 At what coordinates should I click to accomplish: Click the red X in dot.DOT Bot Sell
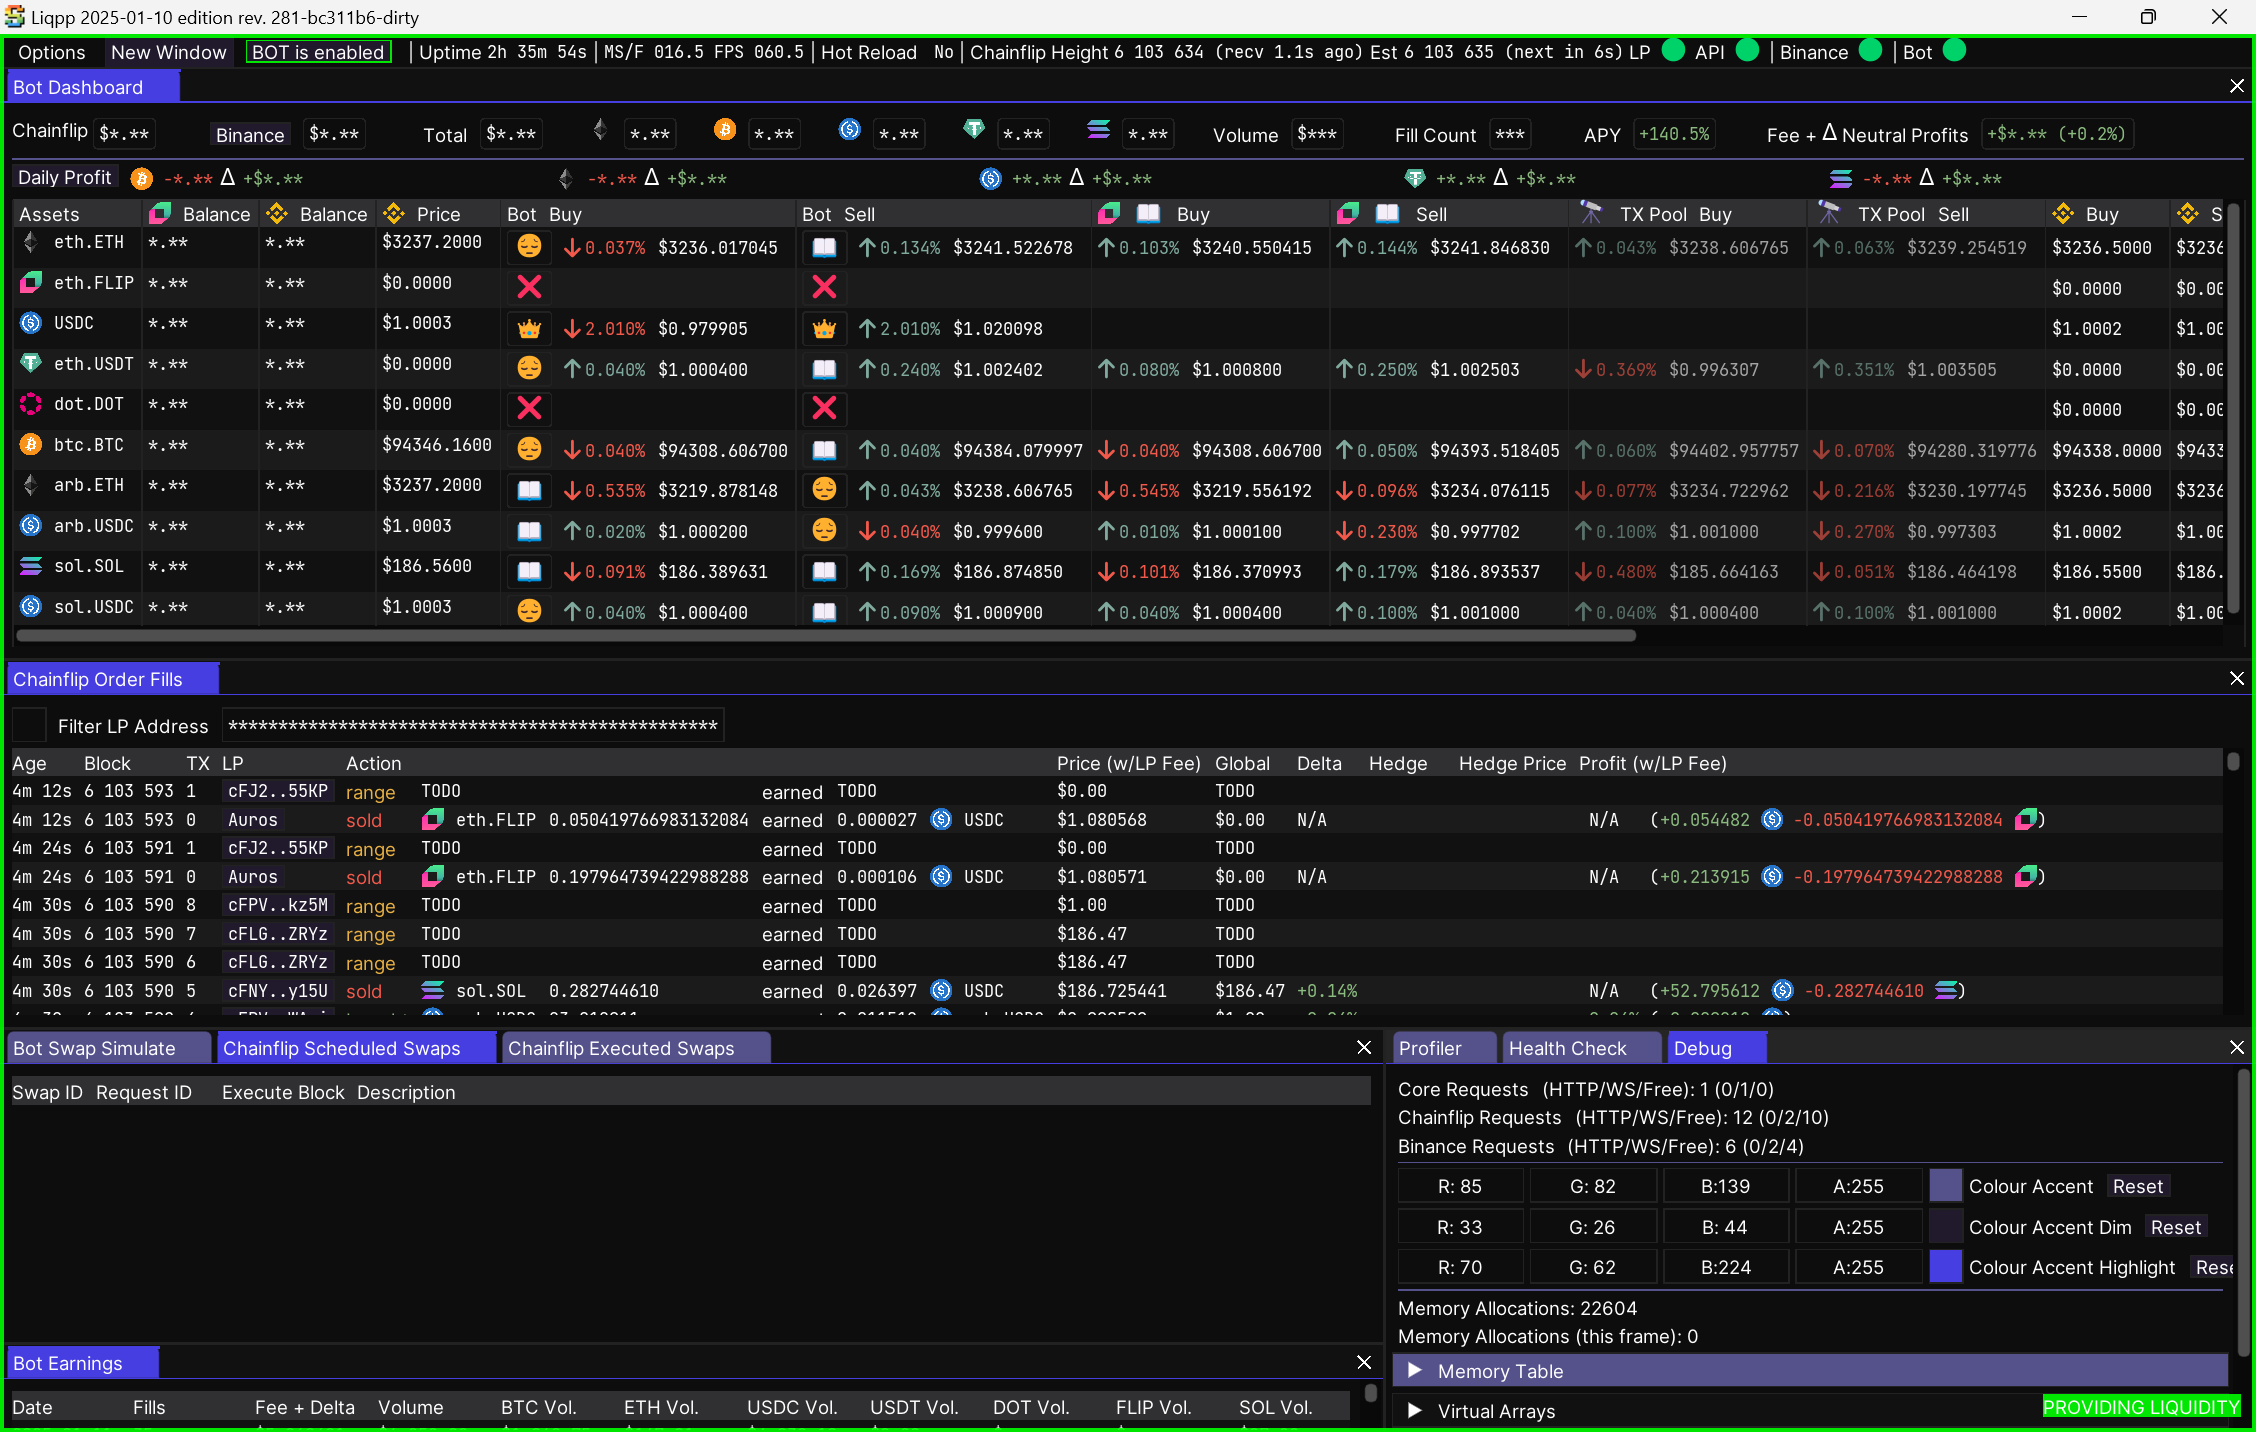tap(824, 409)
